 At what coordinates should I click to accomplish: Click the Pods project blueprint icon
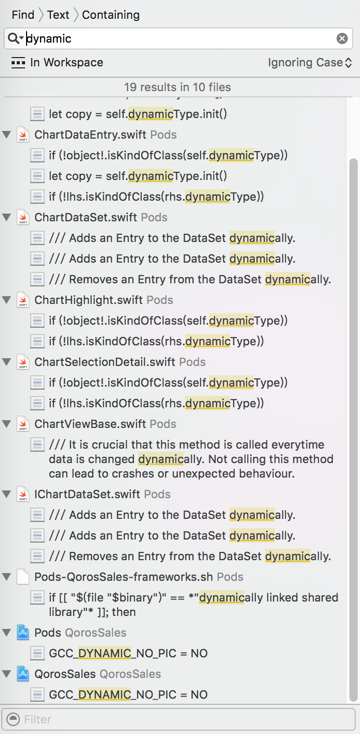pos(22,633)
